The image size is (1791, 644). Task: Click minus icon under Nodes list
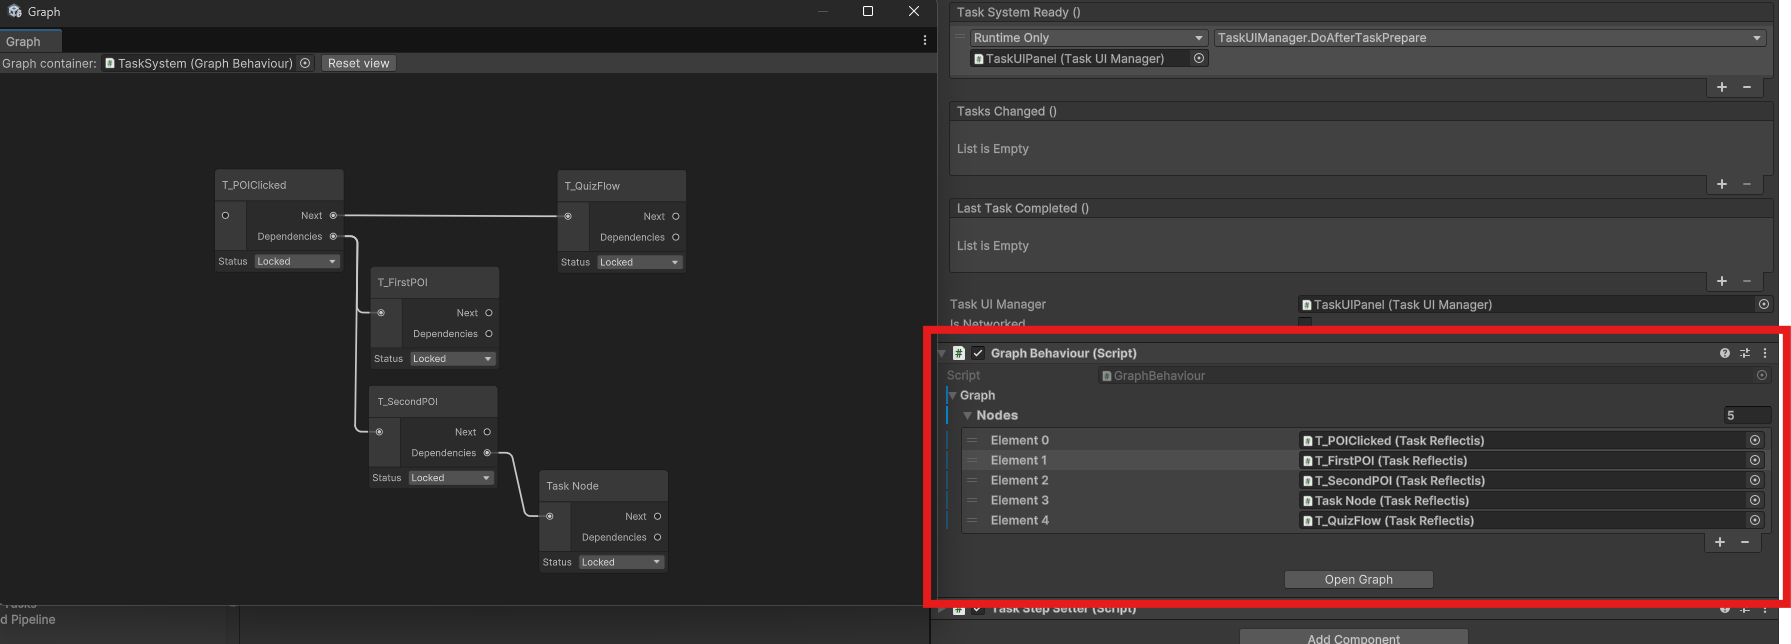click(1745, 542)
